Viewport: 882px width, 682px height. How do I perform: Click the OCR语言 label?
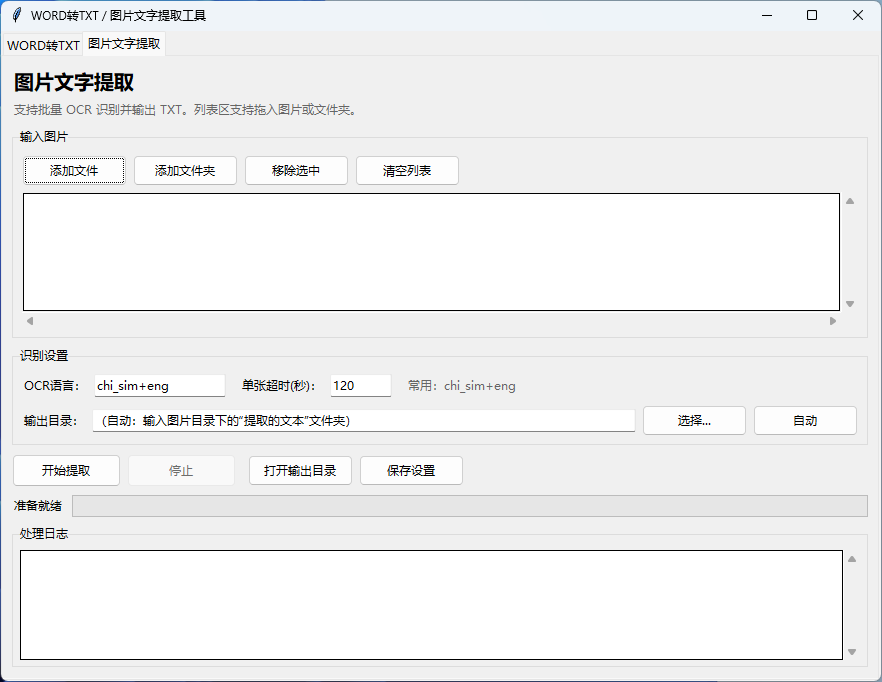(x=51, y=385)
